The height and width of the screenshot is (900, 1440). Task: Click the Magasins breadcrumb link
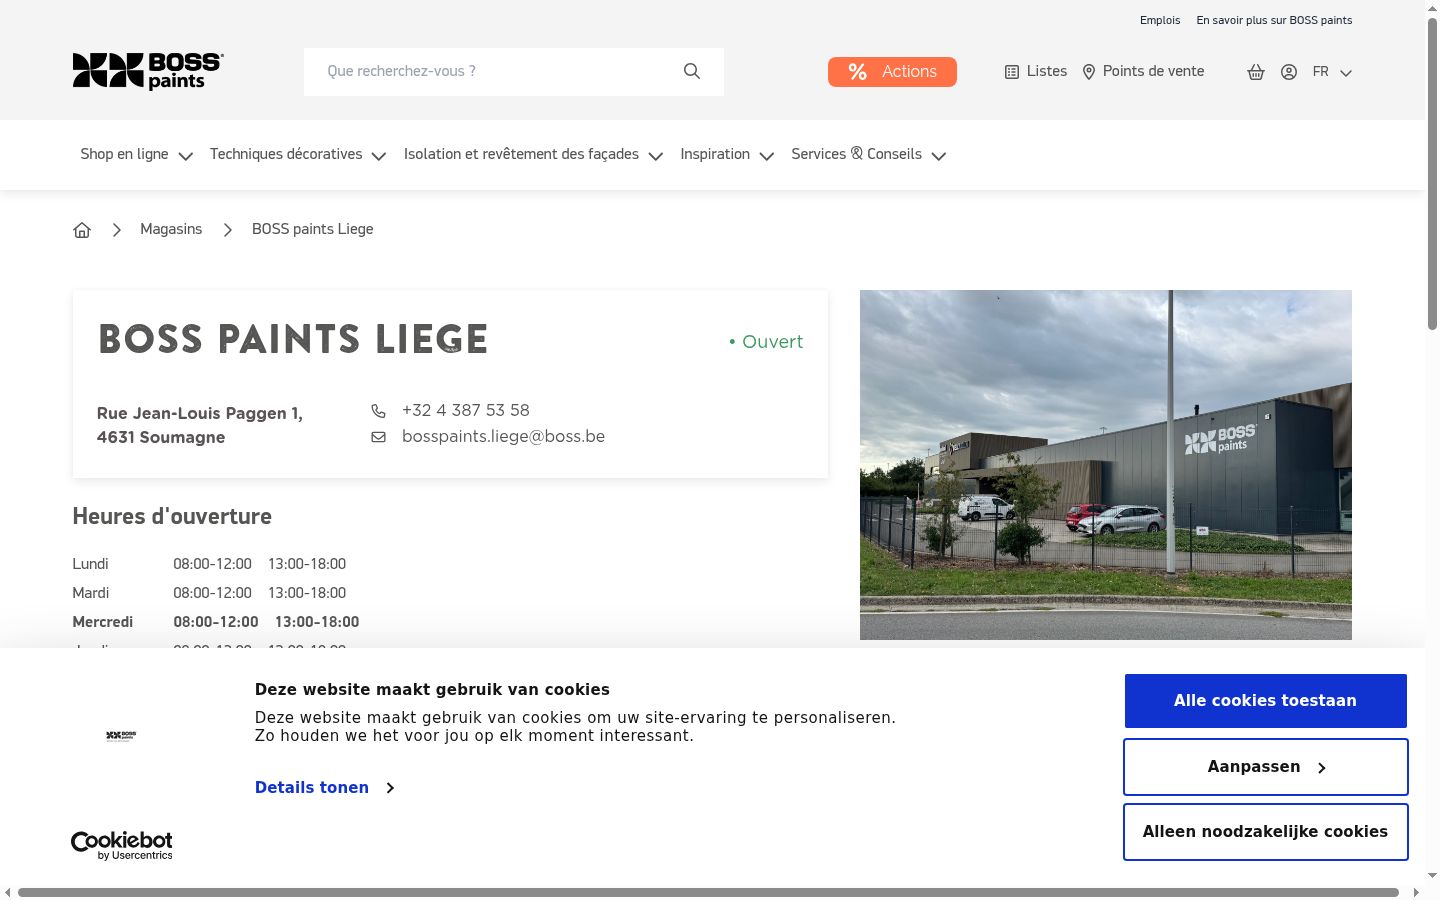point(171,229)
